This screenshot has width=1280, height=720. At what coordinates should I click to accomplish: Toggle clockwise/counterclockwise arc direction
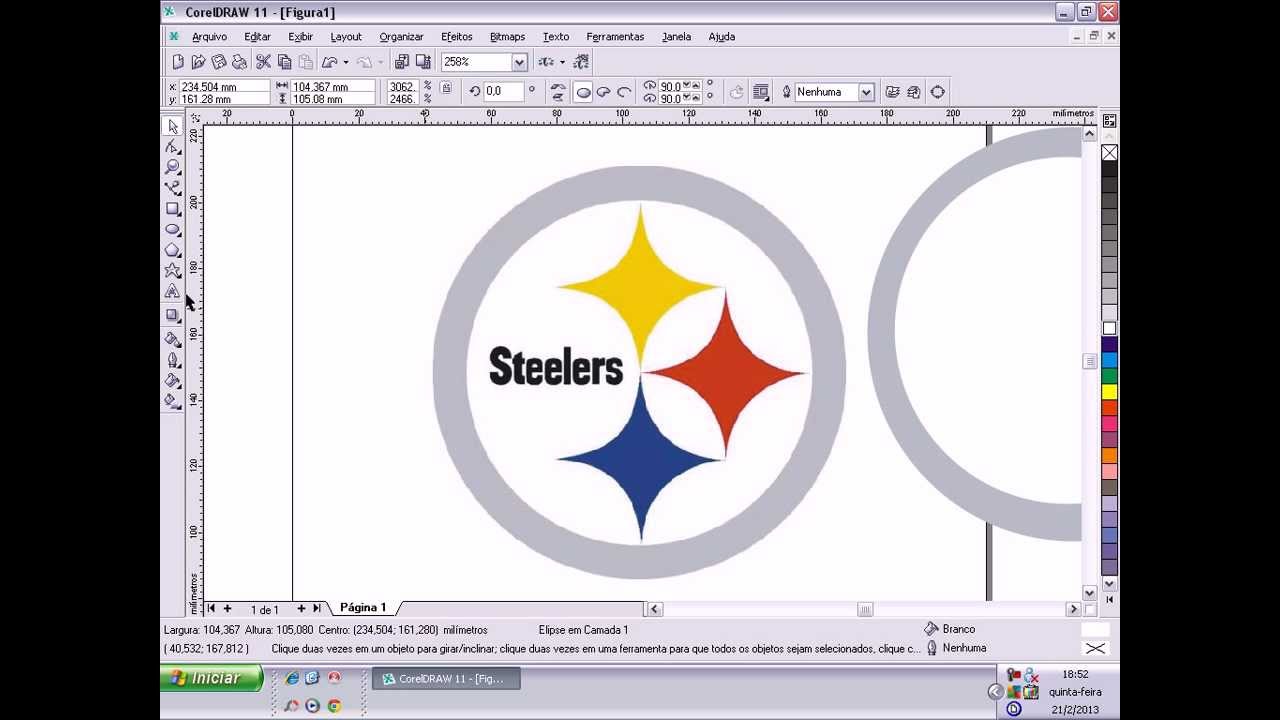click(x=737, y=92)
